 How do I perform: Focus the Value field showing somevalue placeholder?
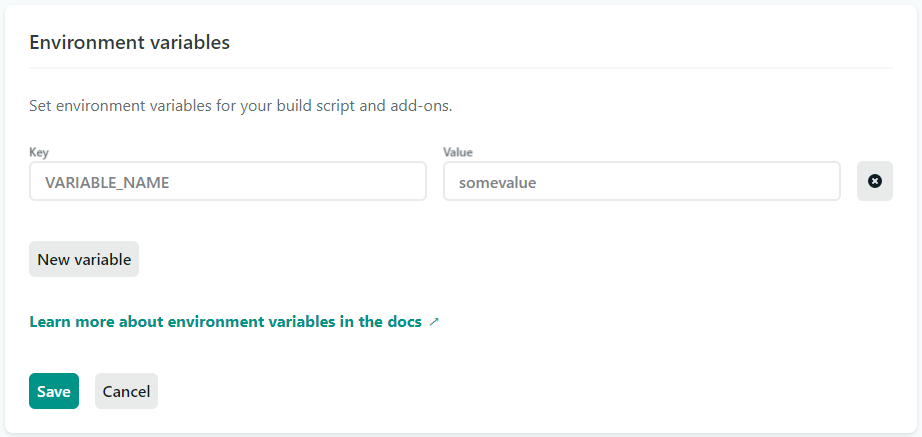tap(641, 181)
